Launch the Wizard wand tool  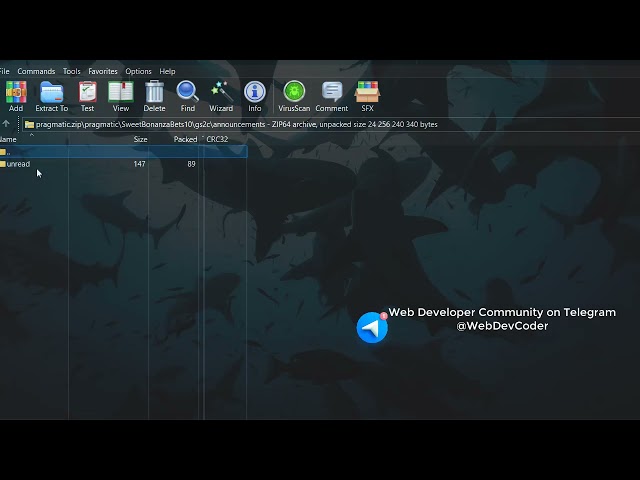click(x=221, y=96)
